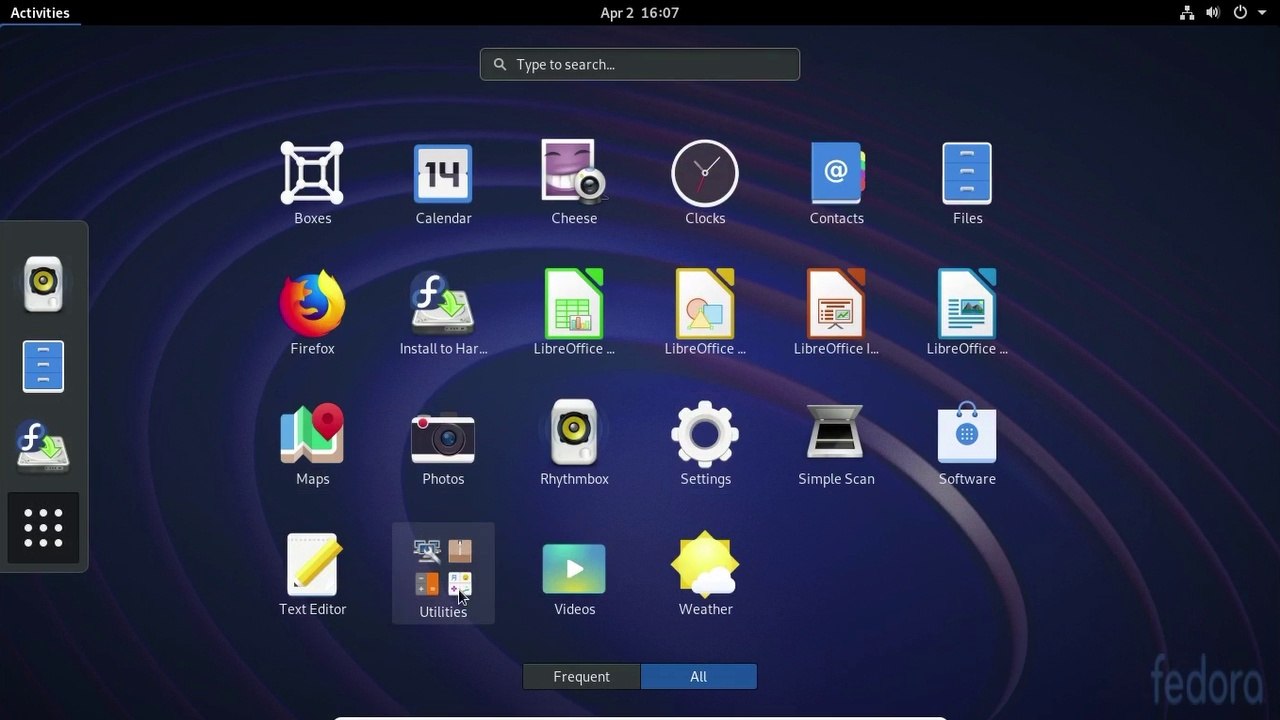Viewport: 1280px width, 720px height.
Task: Click the Fedora installer in the dash
Action: pyautogui.click(x=43, y=447)
